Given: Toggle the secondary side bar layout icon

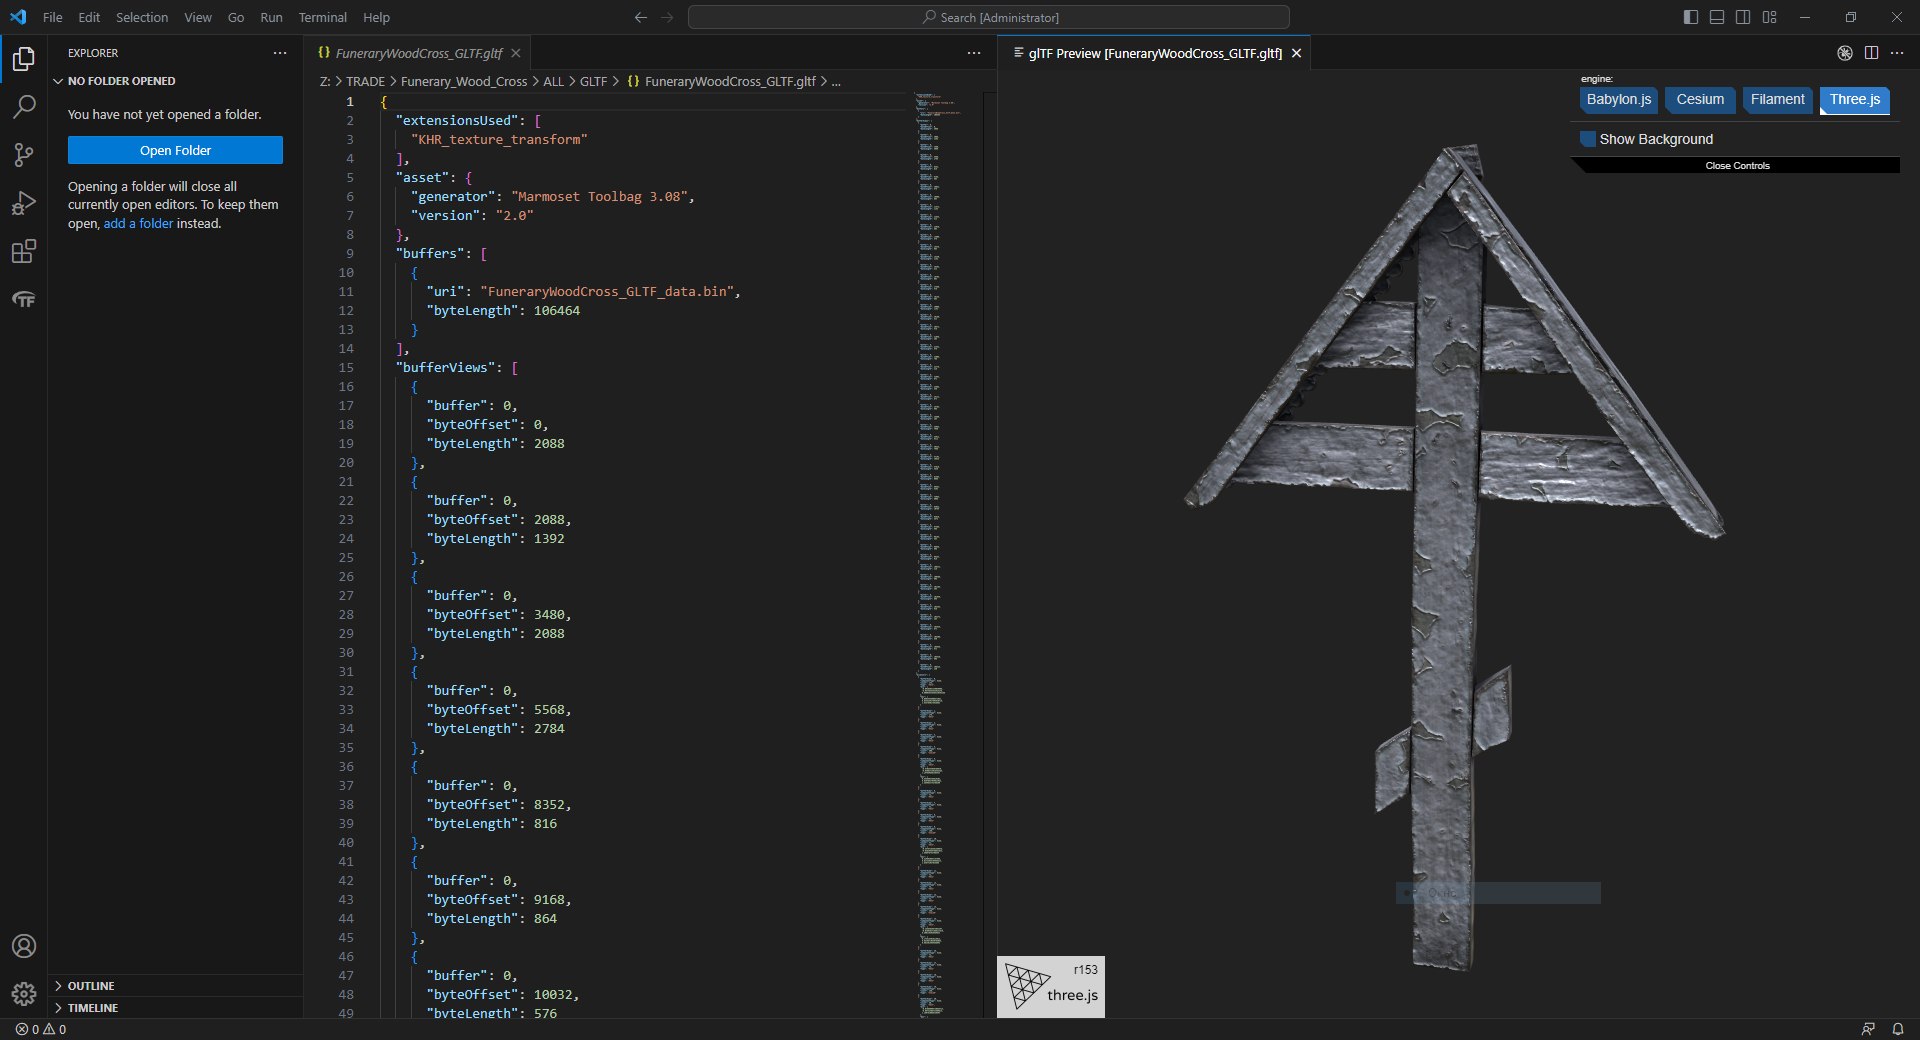Looking at the screenshot, I should pyautogui.click(x=1743, y=17).
